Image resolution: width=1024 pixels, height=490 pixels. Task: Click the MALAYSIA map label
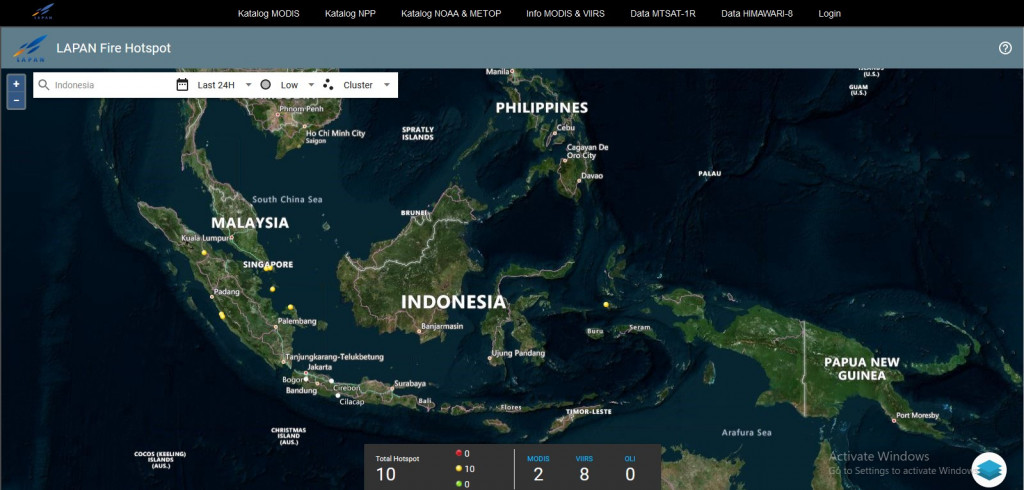point(249,223)
